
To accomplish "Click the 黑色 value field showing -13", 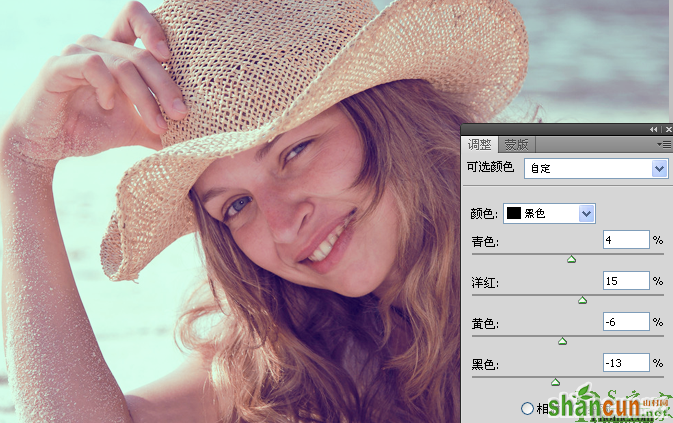I will [x=626, y=363].
